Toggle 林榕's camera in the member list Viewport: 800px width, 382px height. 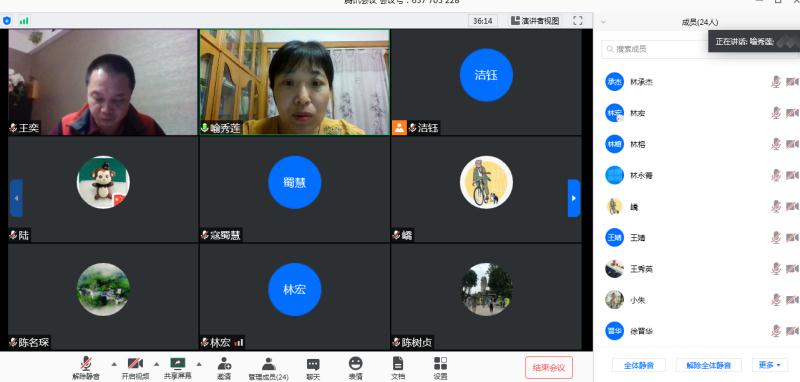point(792,144)
